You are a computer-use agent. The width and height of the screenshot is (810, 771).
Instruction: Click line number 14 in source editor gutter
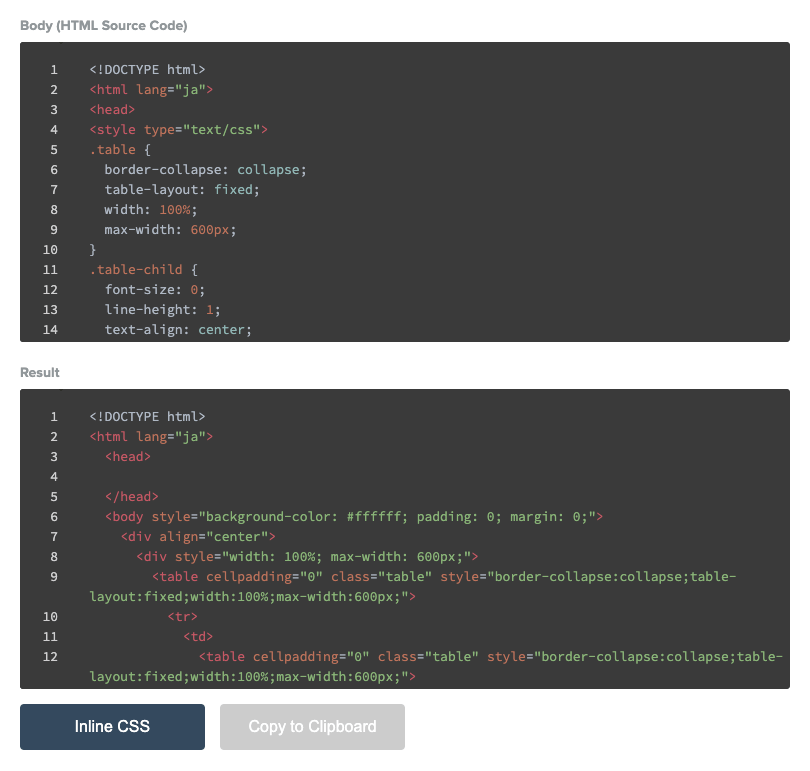point(50,329)
